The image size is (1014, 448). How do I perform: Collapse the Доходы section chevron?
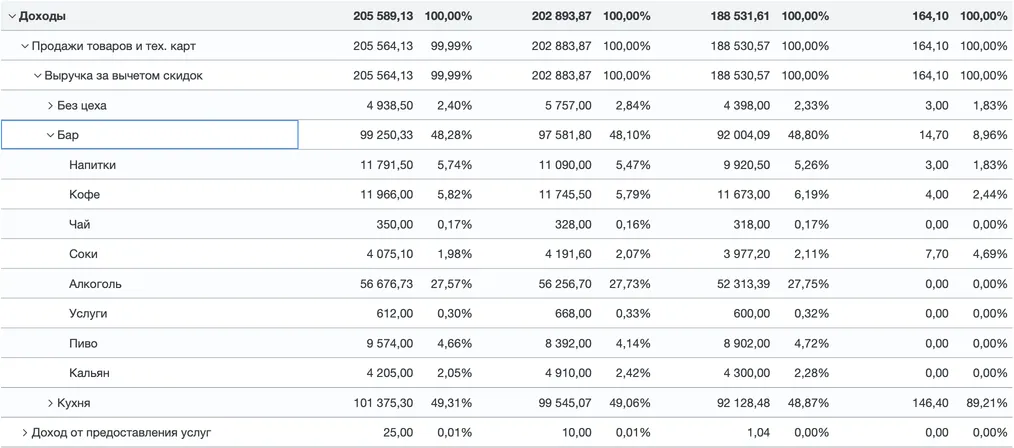(x=12, y=16)
